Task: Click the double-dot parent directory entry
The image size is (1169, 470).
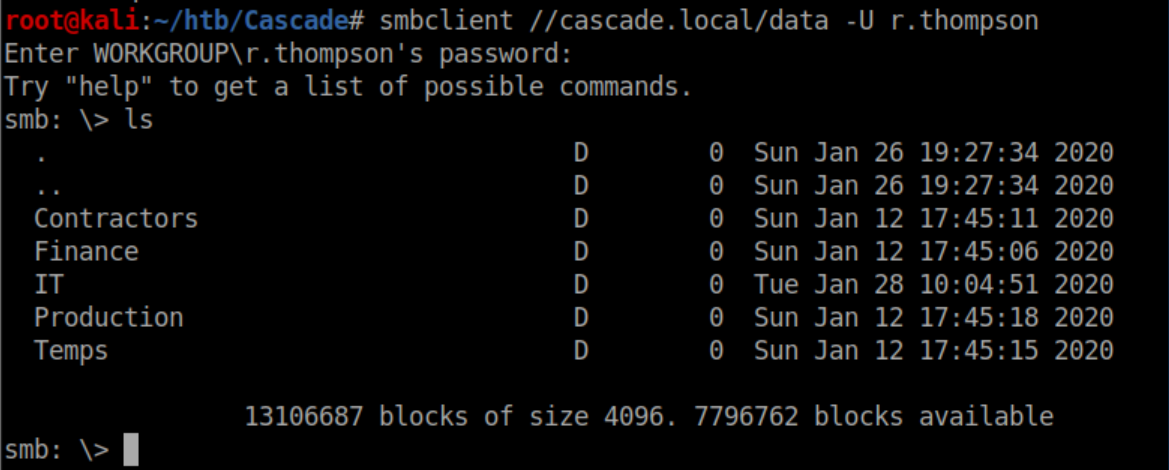Action: click(41, 186)
